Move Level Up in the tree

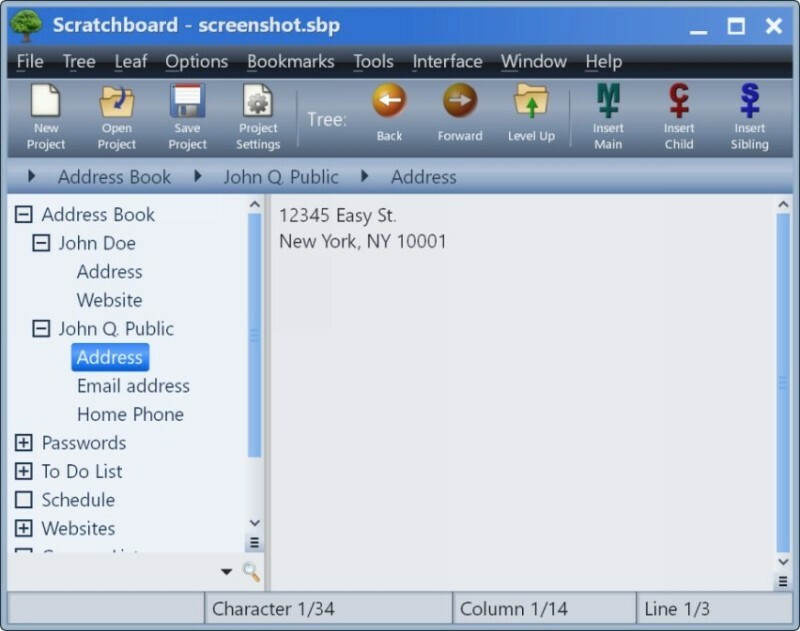531,101
